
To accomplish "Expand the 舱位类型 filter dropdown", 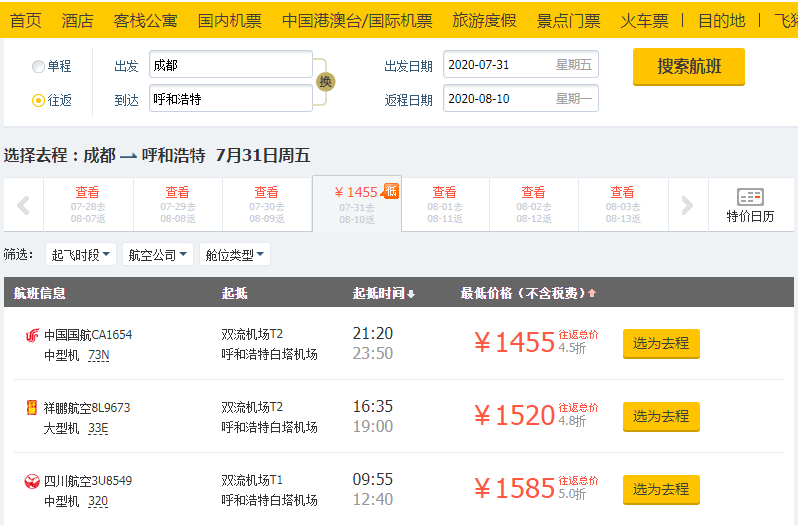I will pyautogui.click(x=235, y=255).
